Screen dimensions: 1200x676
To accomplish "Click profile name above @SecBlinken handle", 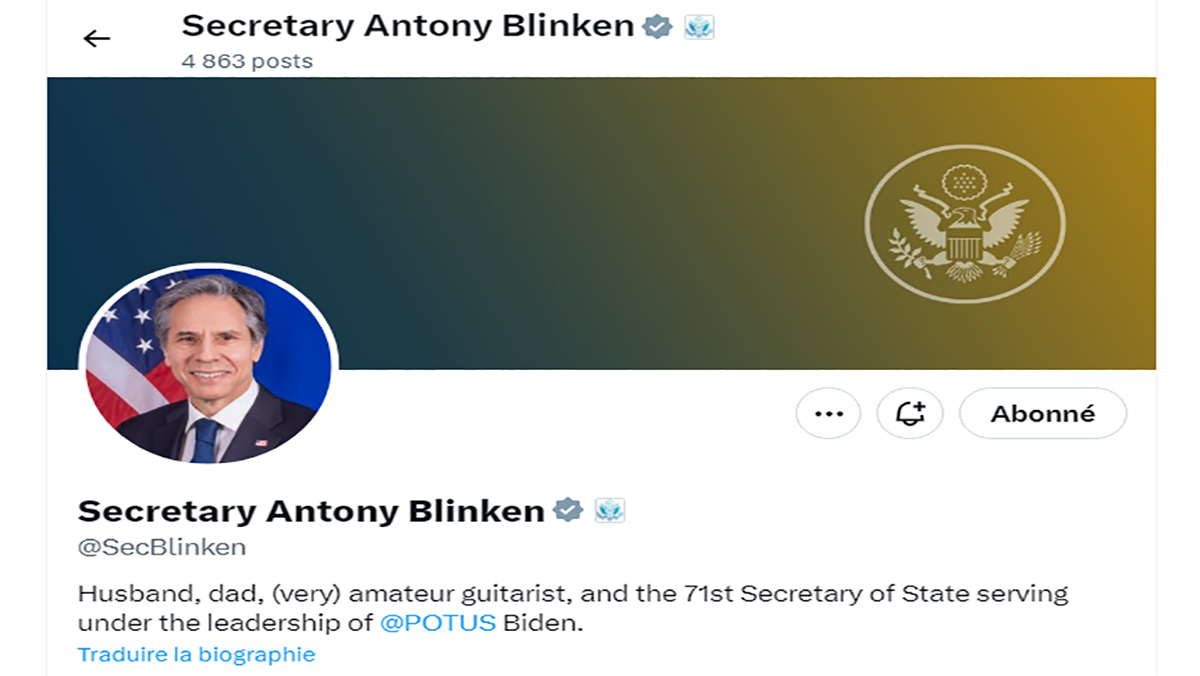I will 311,511.
